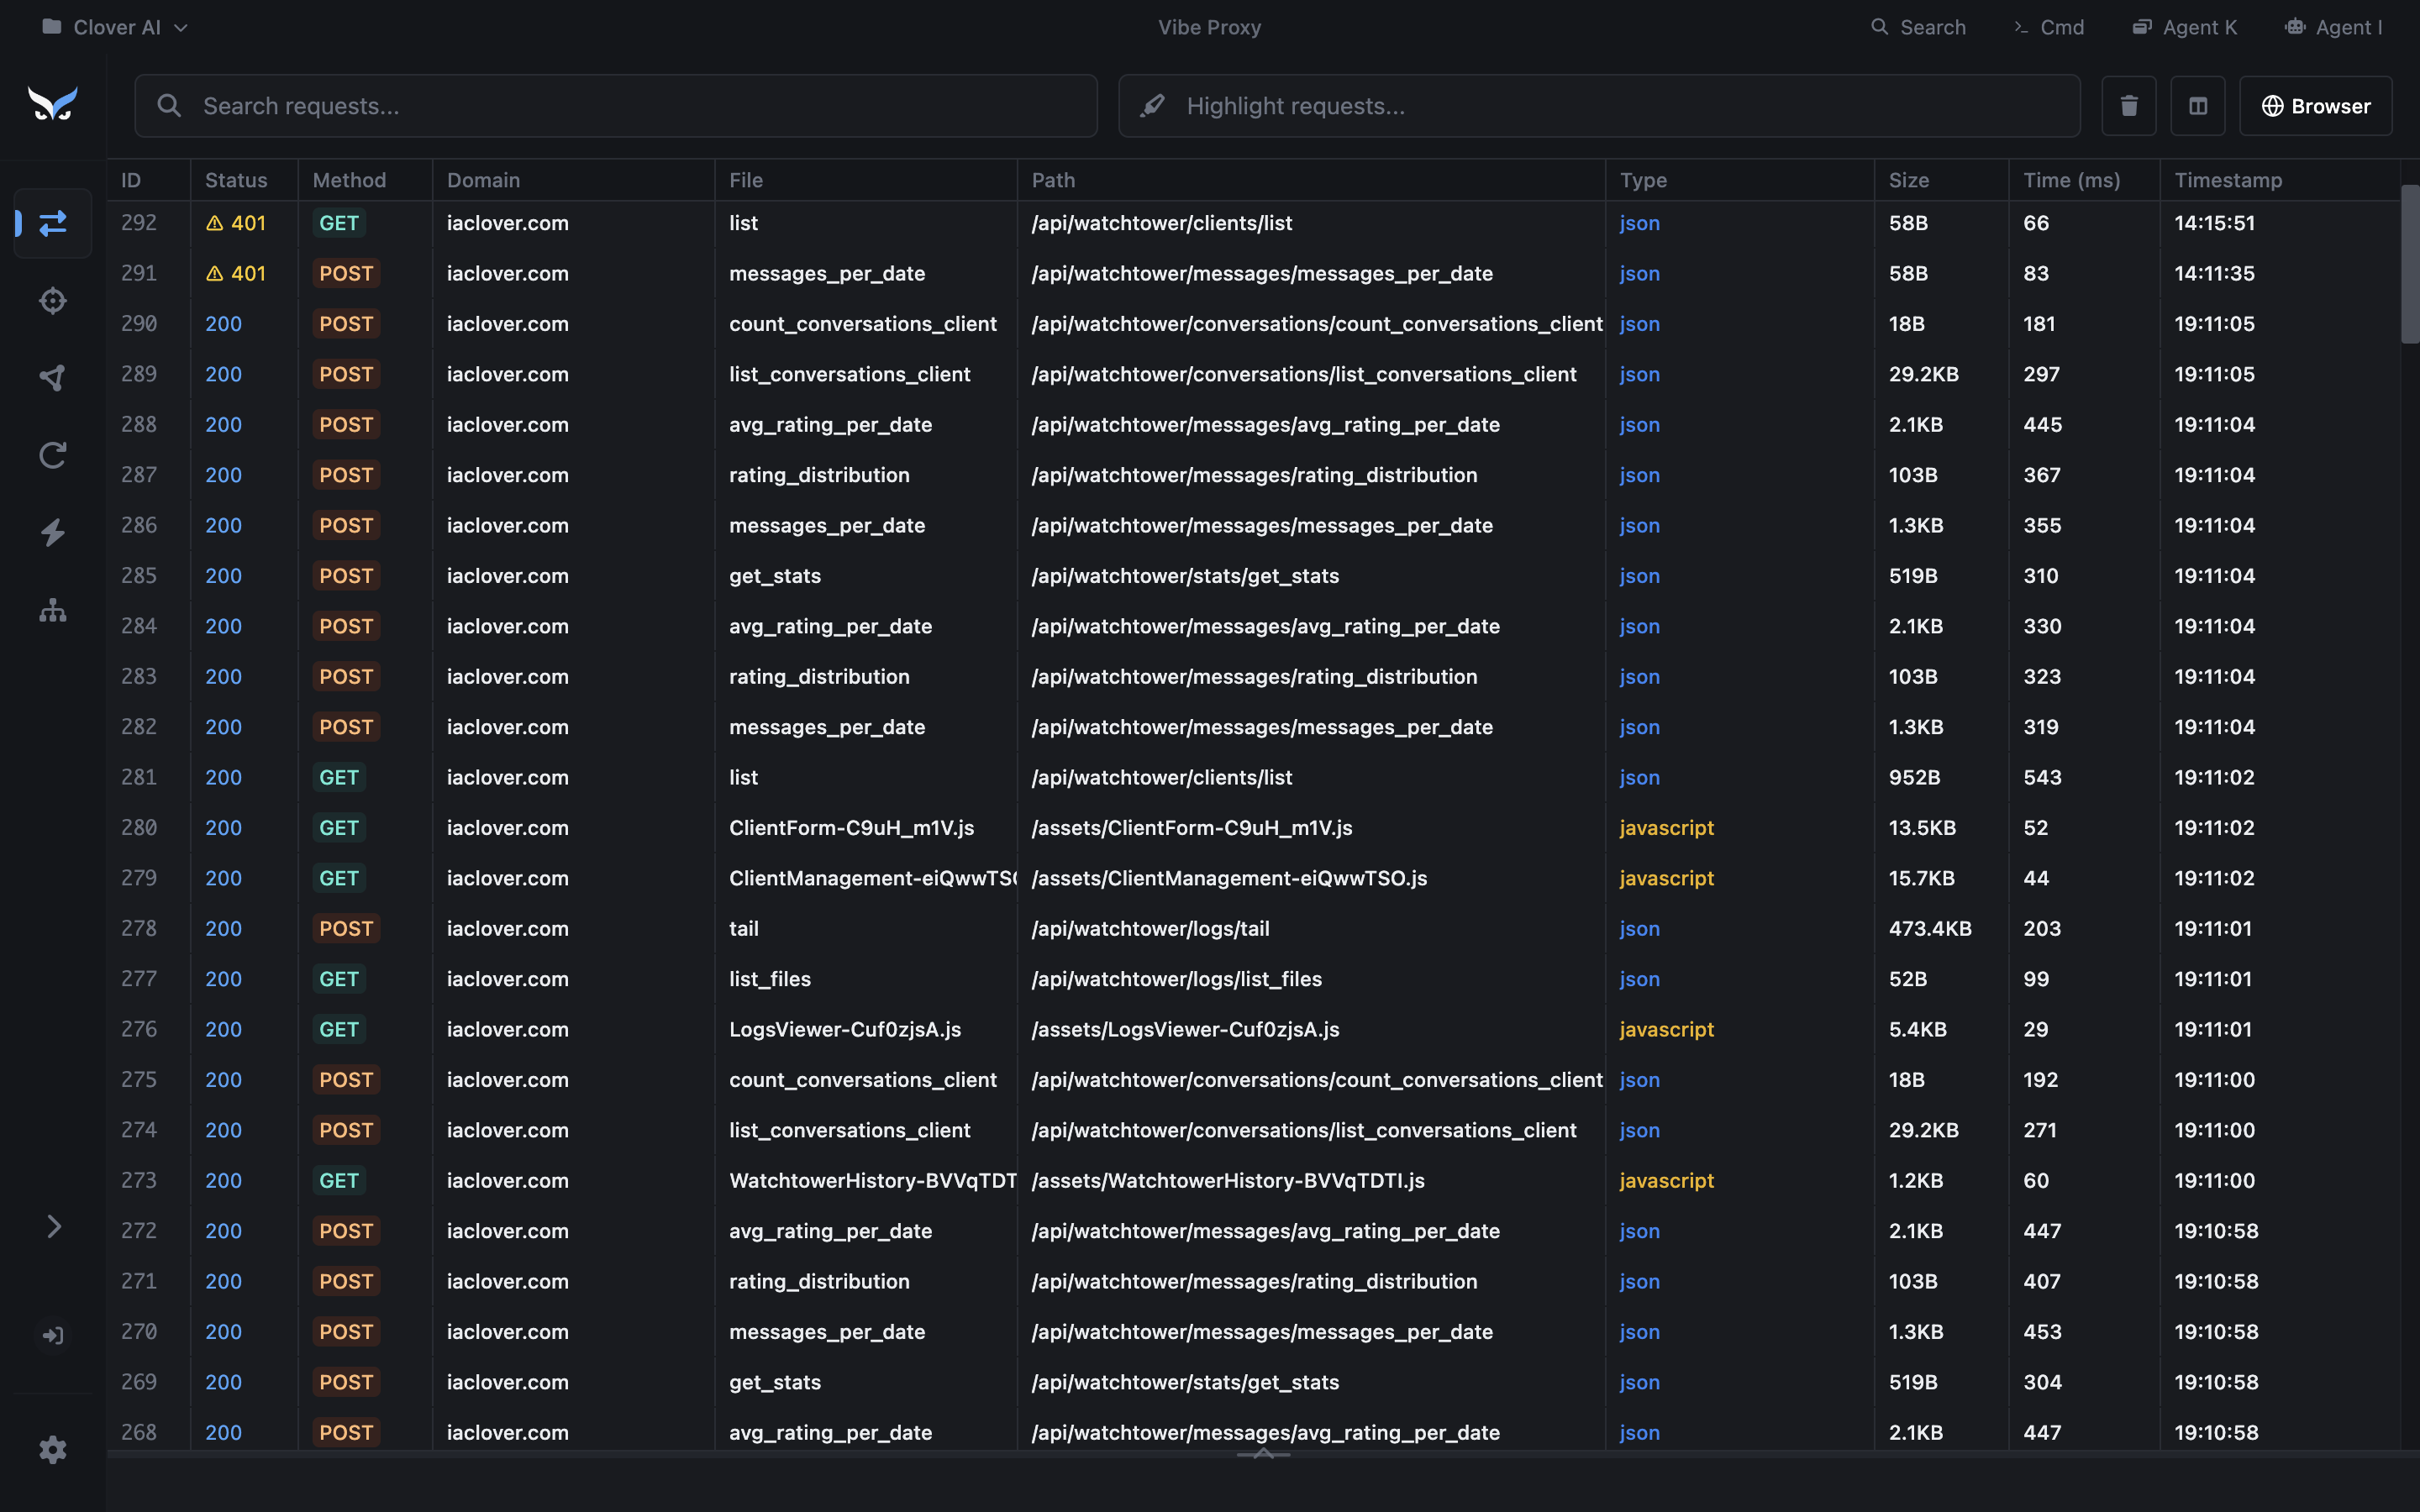Viewport: 2420px width, 1512px height.
Task: Open the Agent K panel
Action: point(2185,27)
